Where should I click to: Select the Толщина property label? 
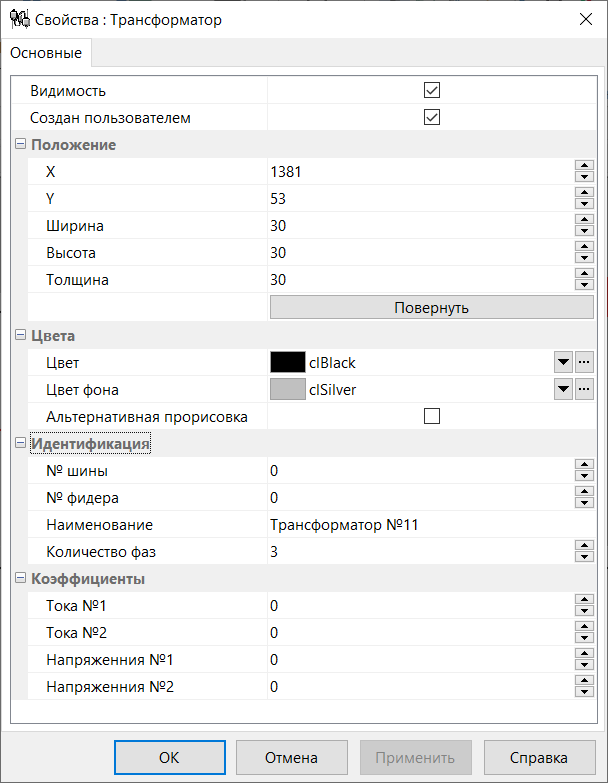77,280
